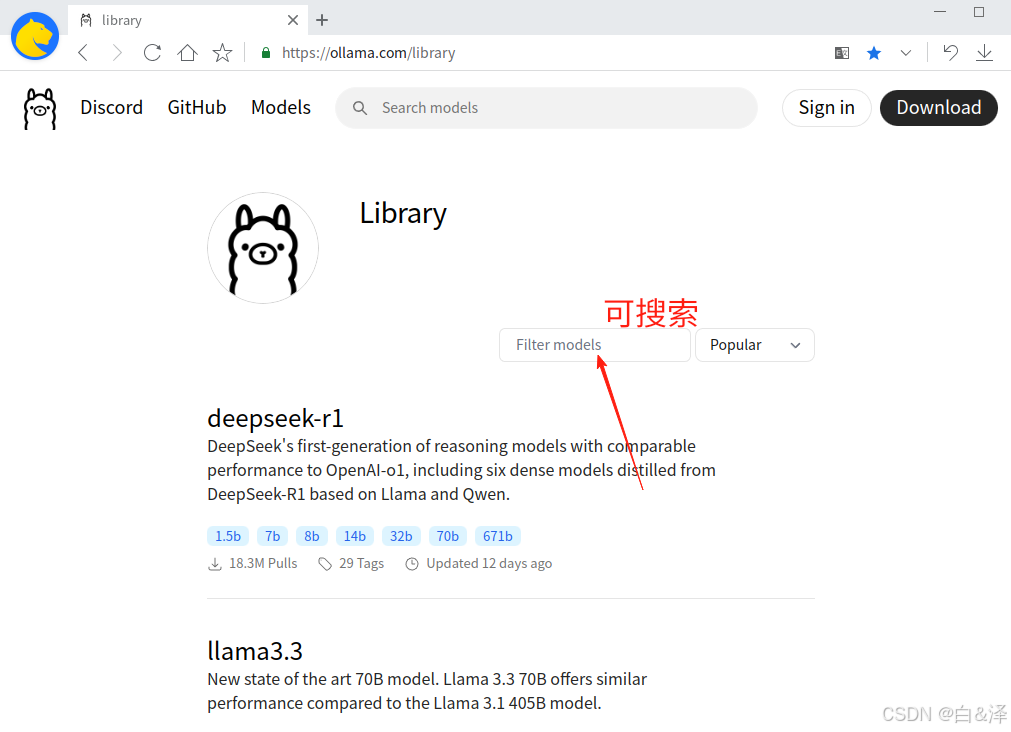The height and width of the screenshot is (732, 1011).
Task: Open the GitHub link
Action: pos(197,108)
